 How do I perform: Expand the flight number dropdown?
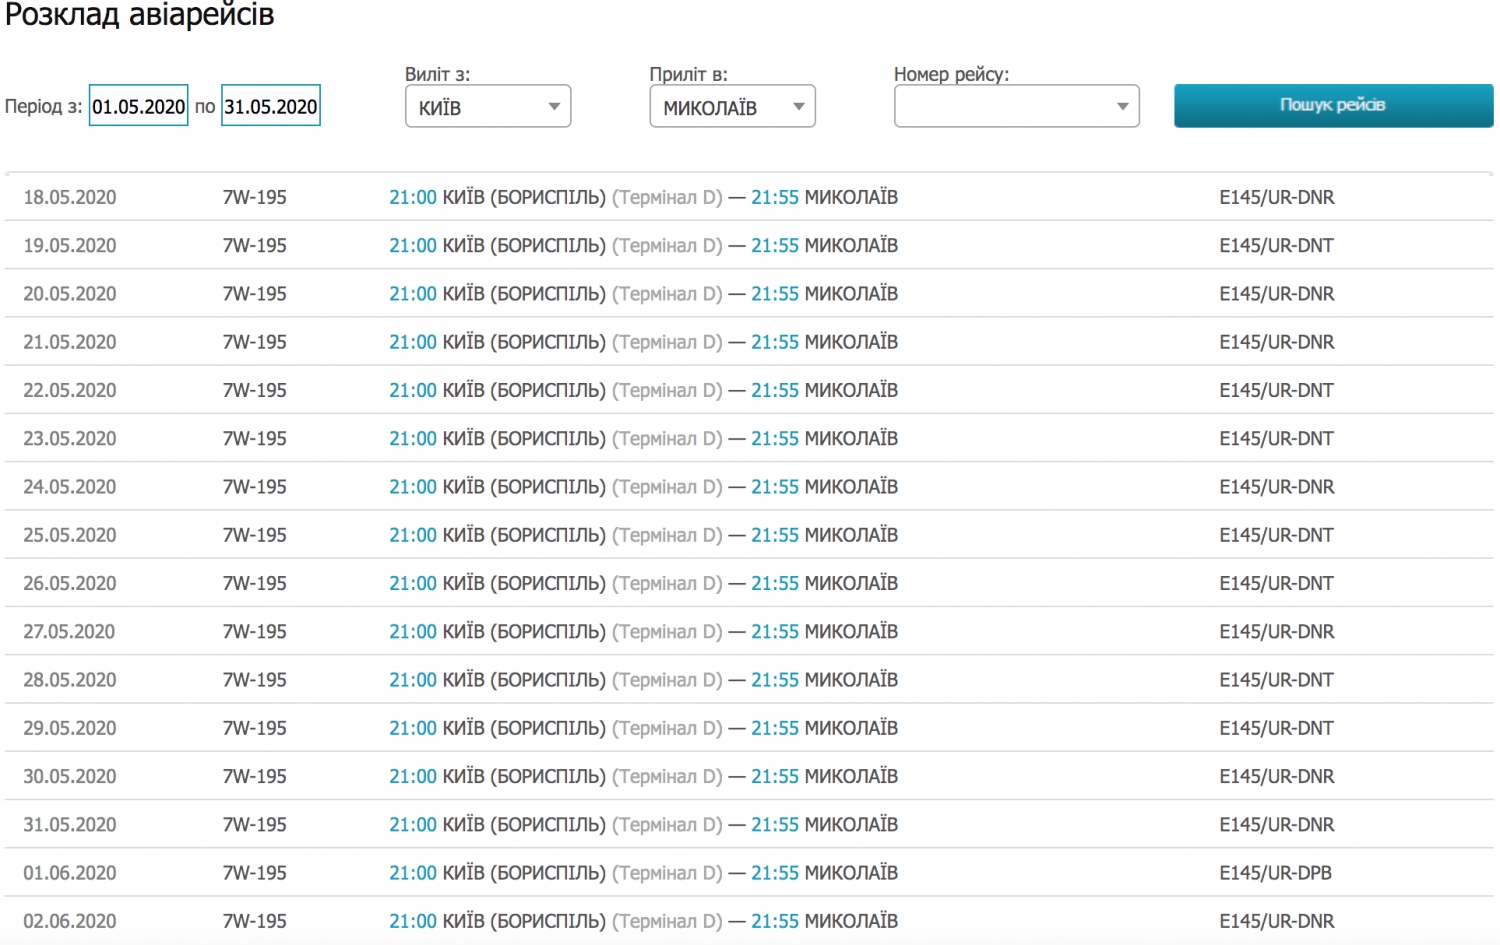[x=1016, y=107]
